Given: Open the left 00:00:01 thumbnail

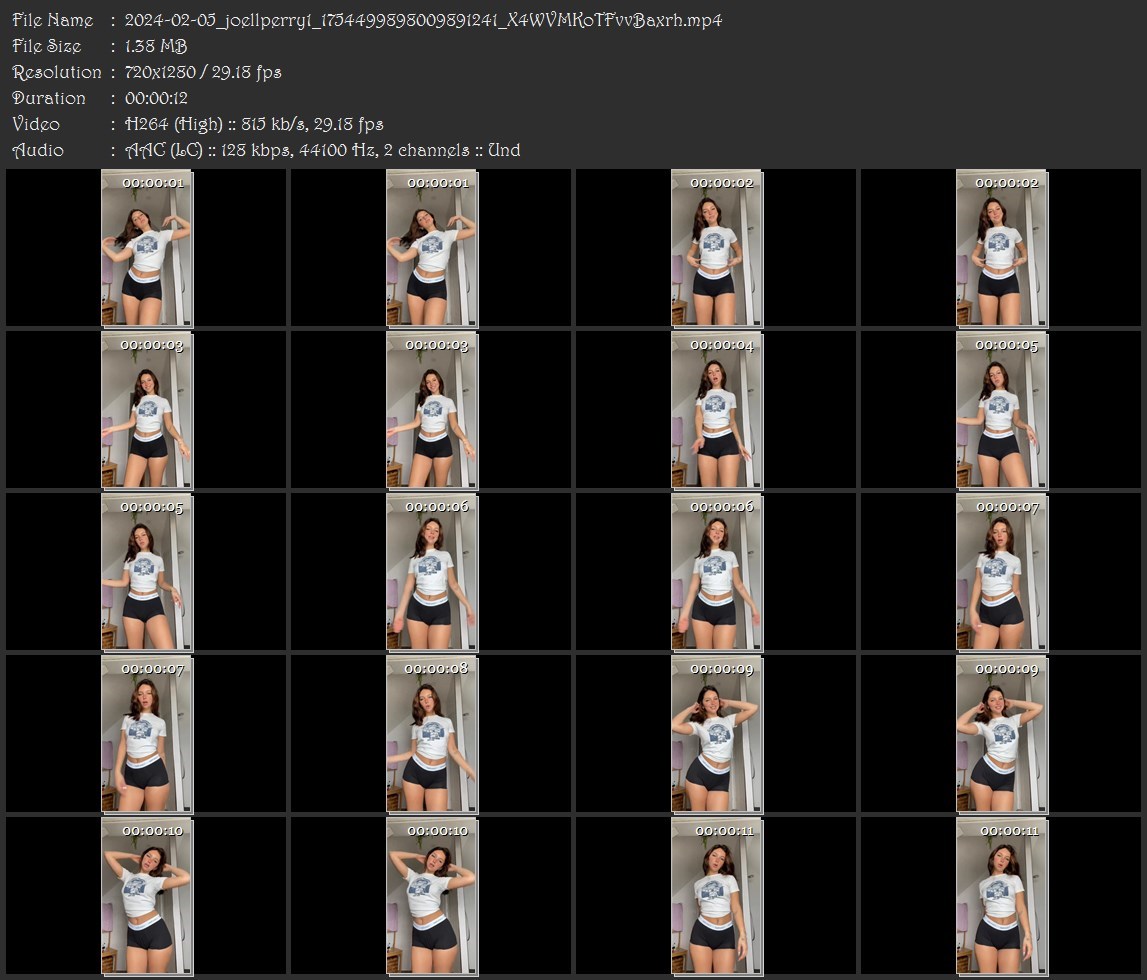Looking at the screenshot, I should tap(147, 248).
